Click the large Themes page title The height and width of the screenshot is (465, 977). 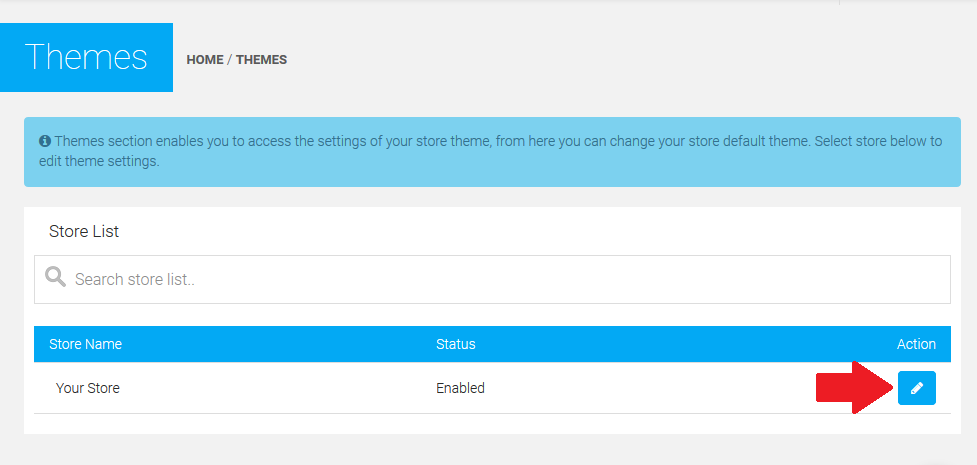pyautogui.click(x=86, y=57)
